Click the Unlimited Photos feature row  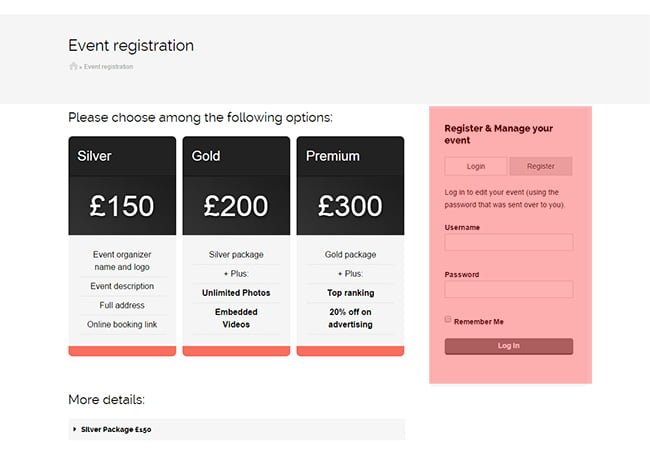tap(236, 293)
